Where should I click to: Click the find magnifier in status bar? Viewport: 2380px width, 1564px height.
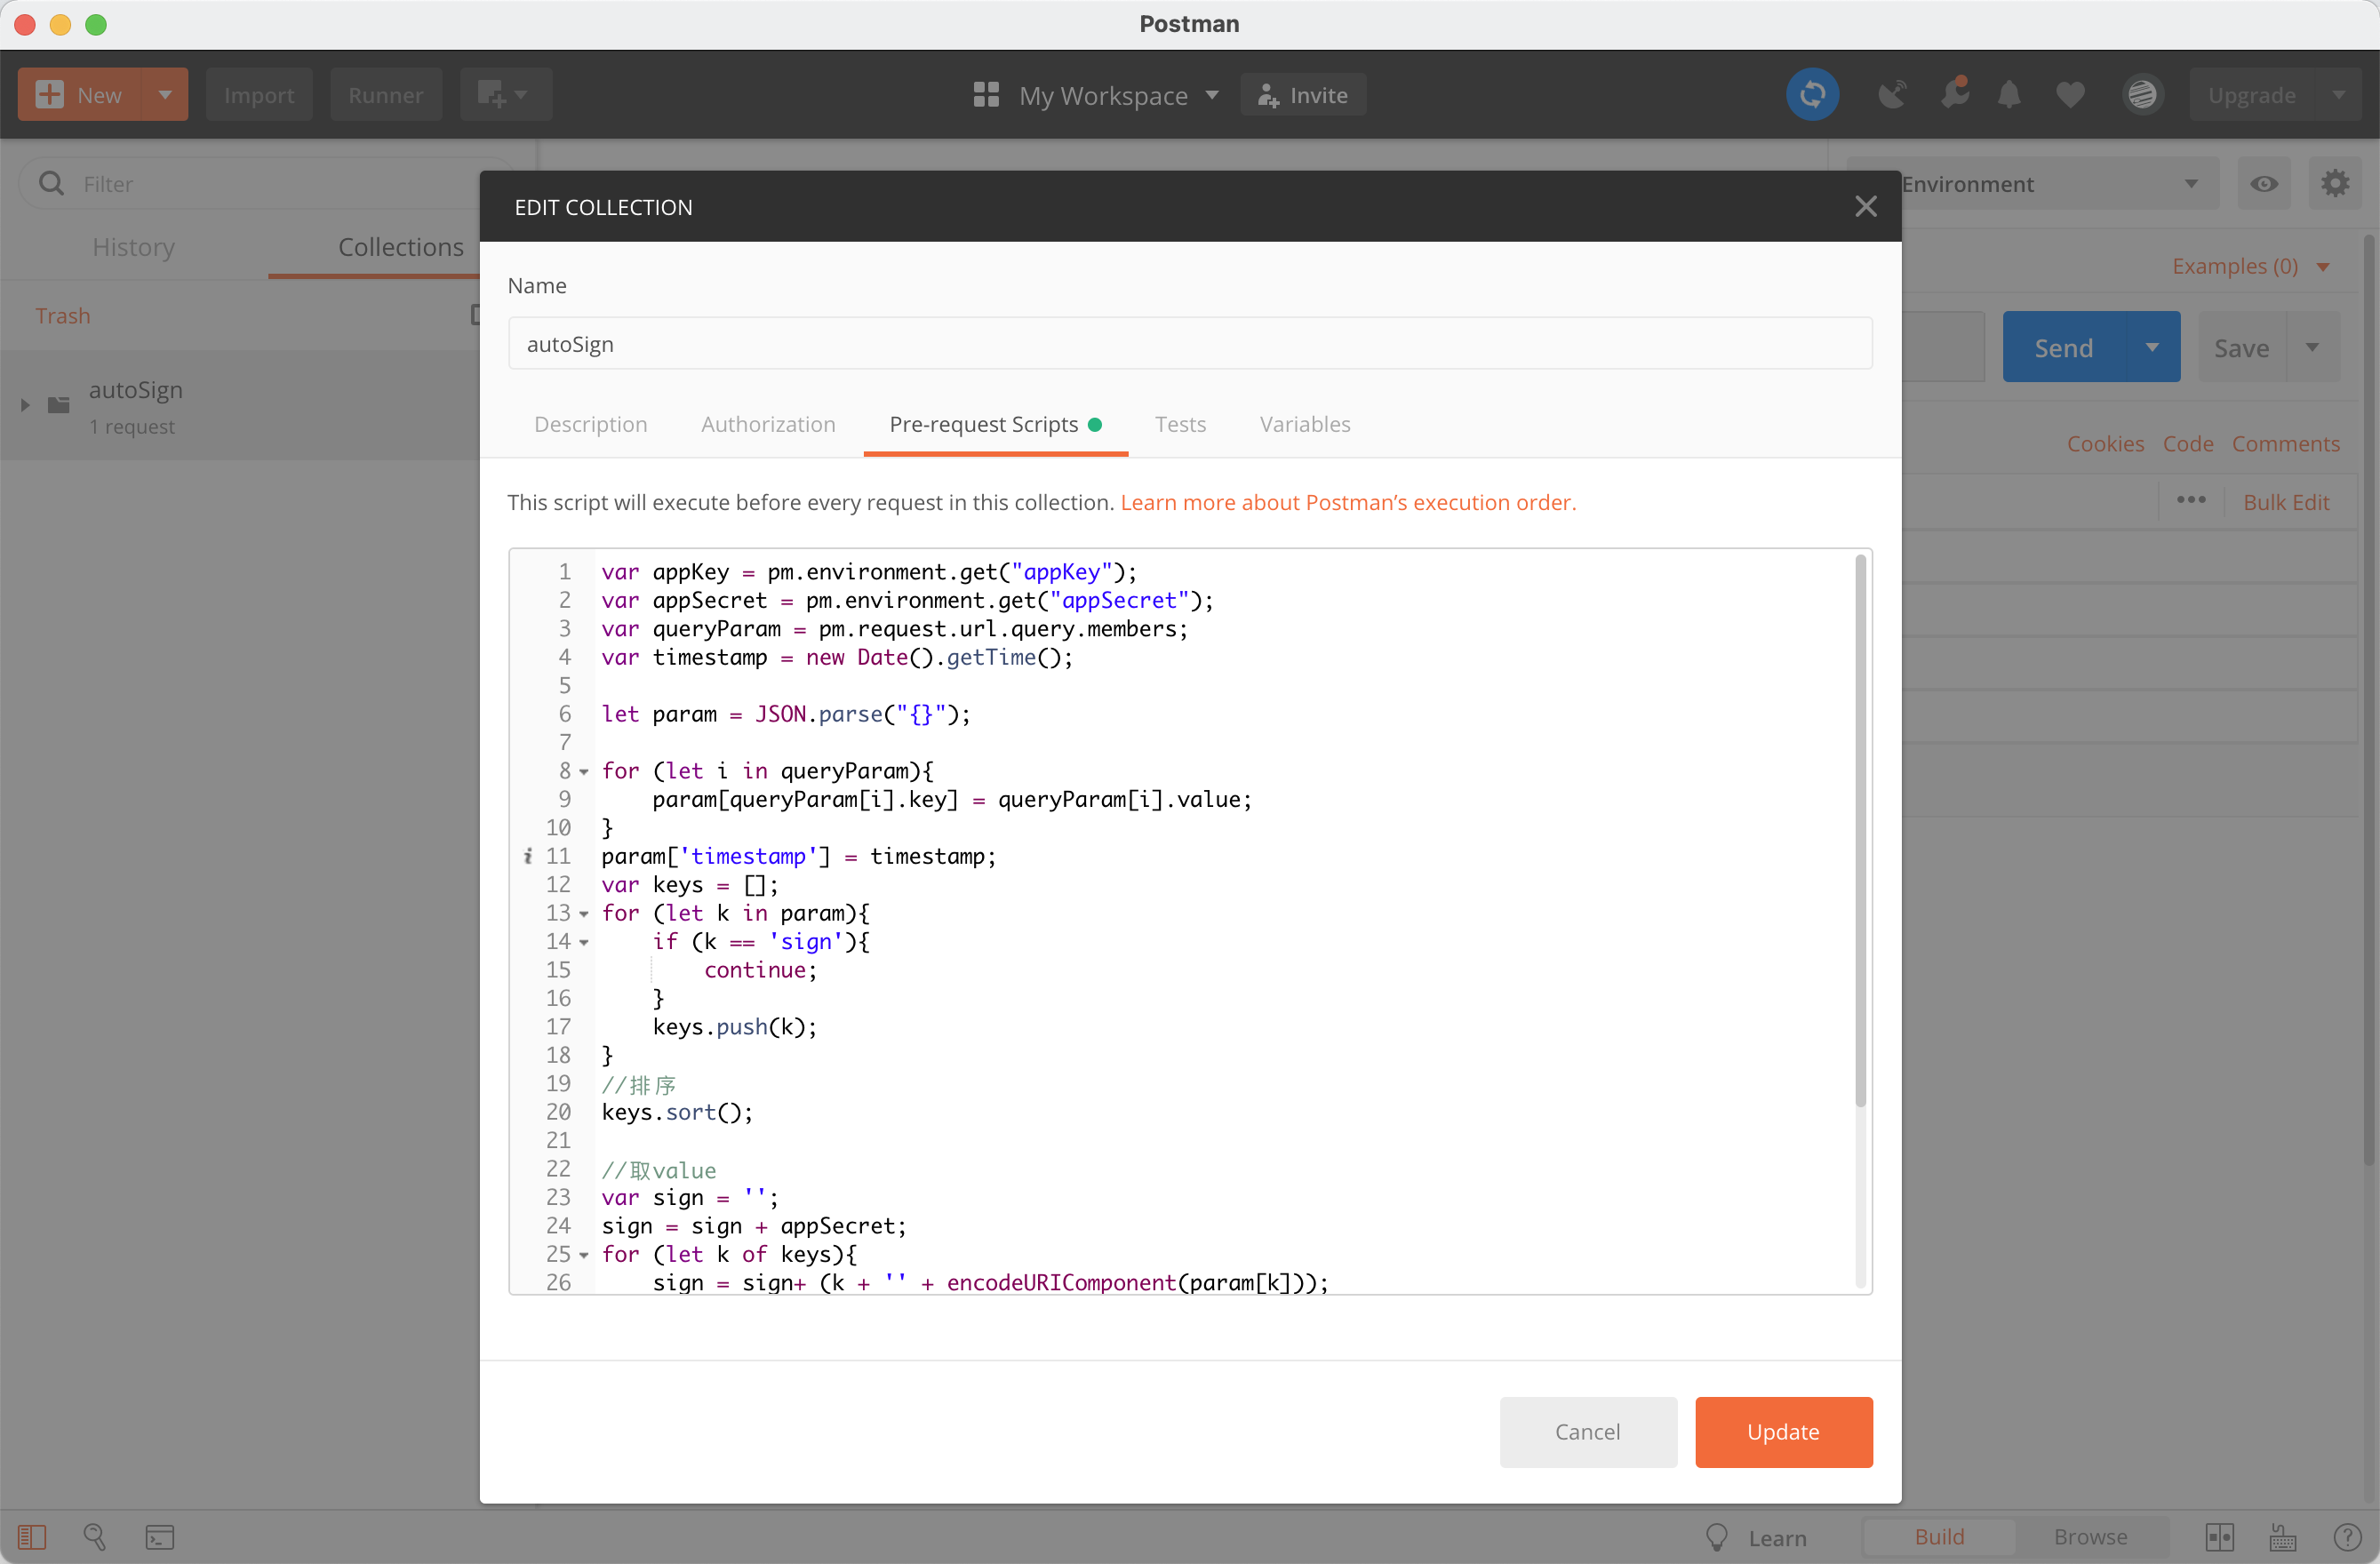click(x=95, y=1537)
